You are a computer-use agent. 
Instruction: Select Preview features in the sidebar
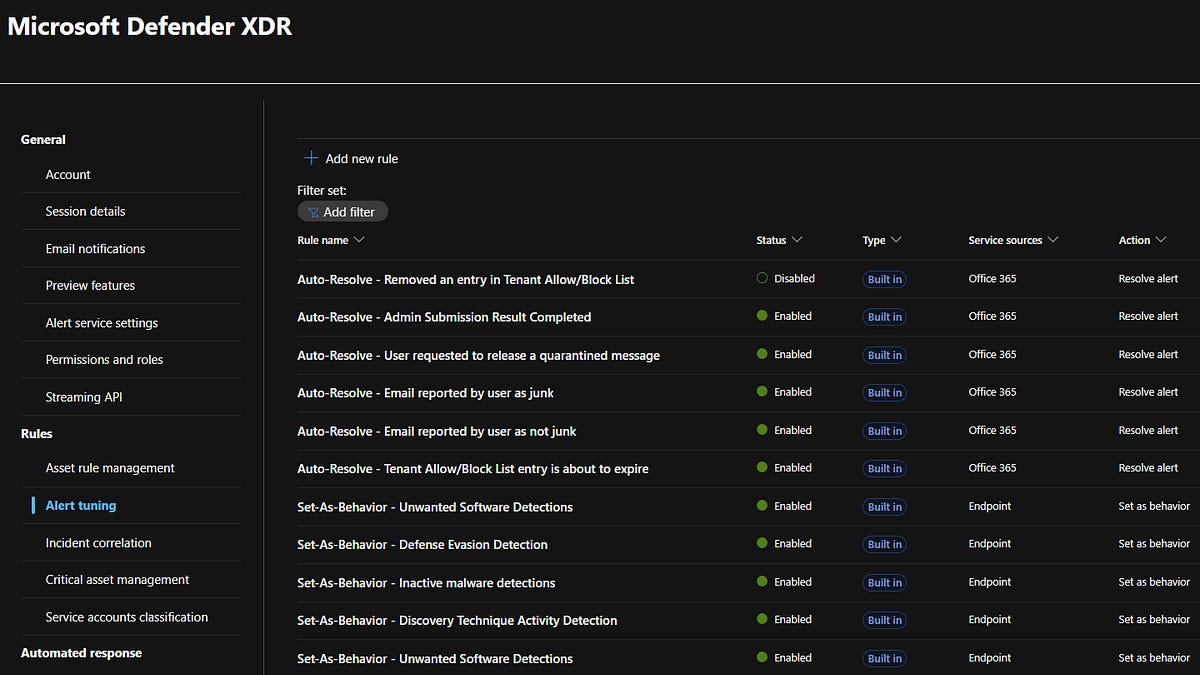(x=90, y=286)
